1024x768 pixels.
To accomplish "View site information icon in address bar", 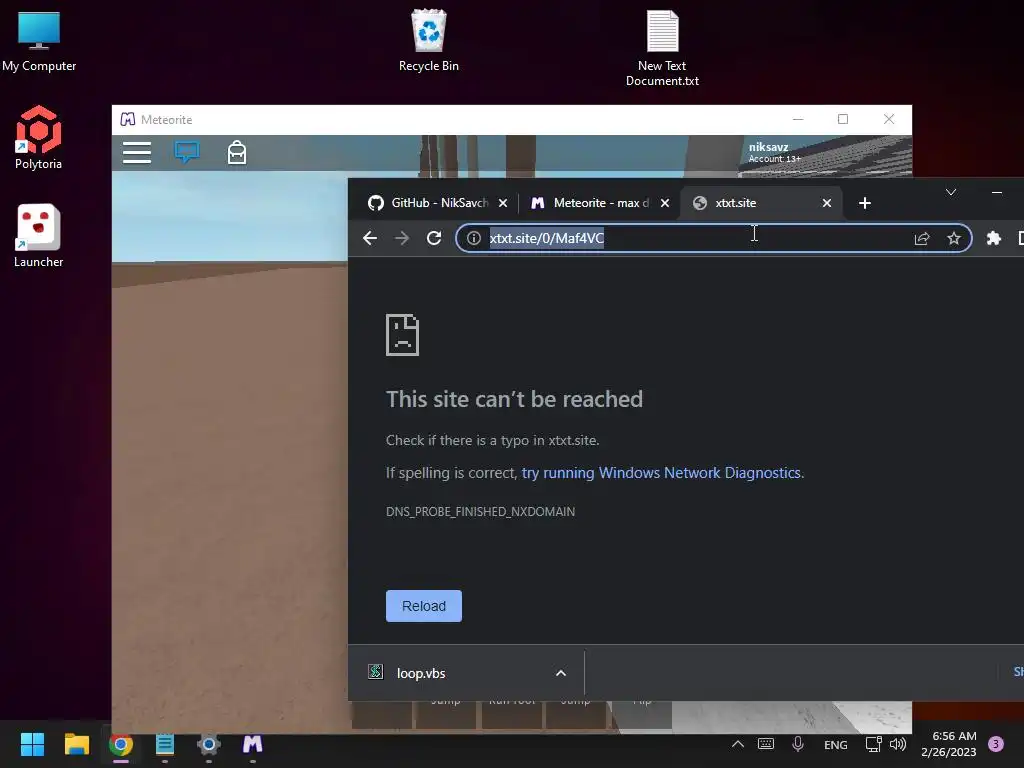I will pyautogui.click(x=474, y=238).
